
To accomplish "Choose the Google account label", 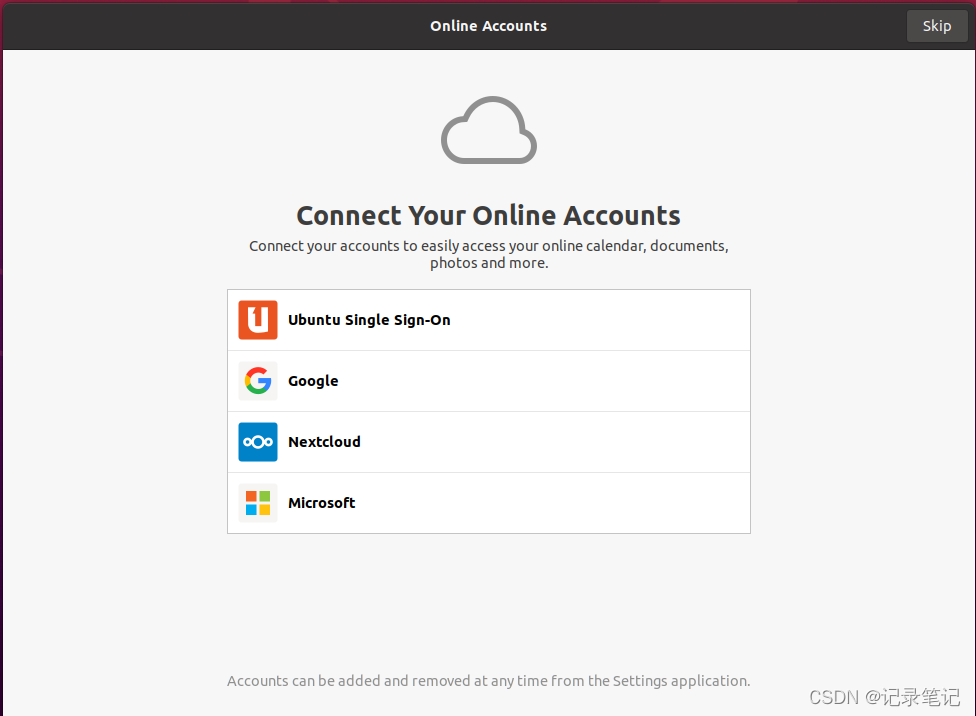I will point(313,381).
